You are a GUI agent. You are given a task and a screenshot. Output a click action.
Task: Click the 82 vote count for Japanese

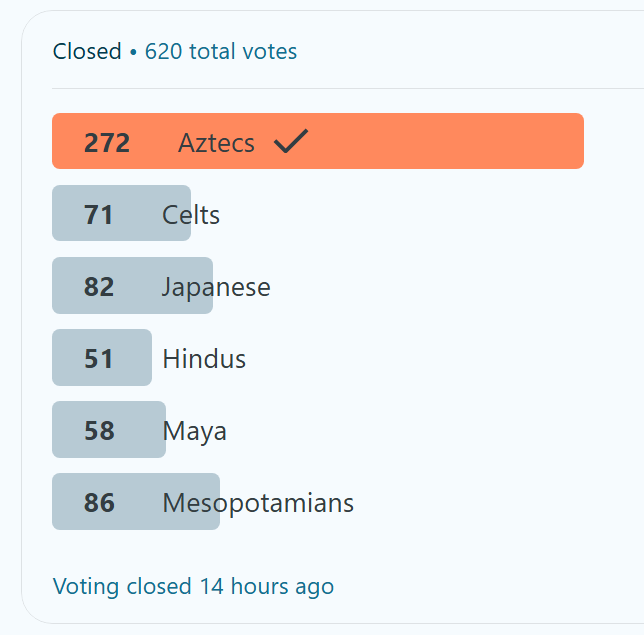[99, 287]
